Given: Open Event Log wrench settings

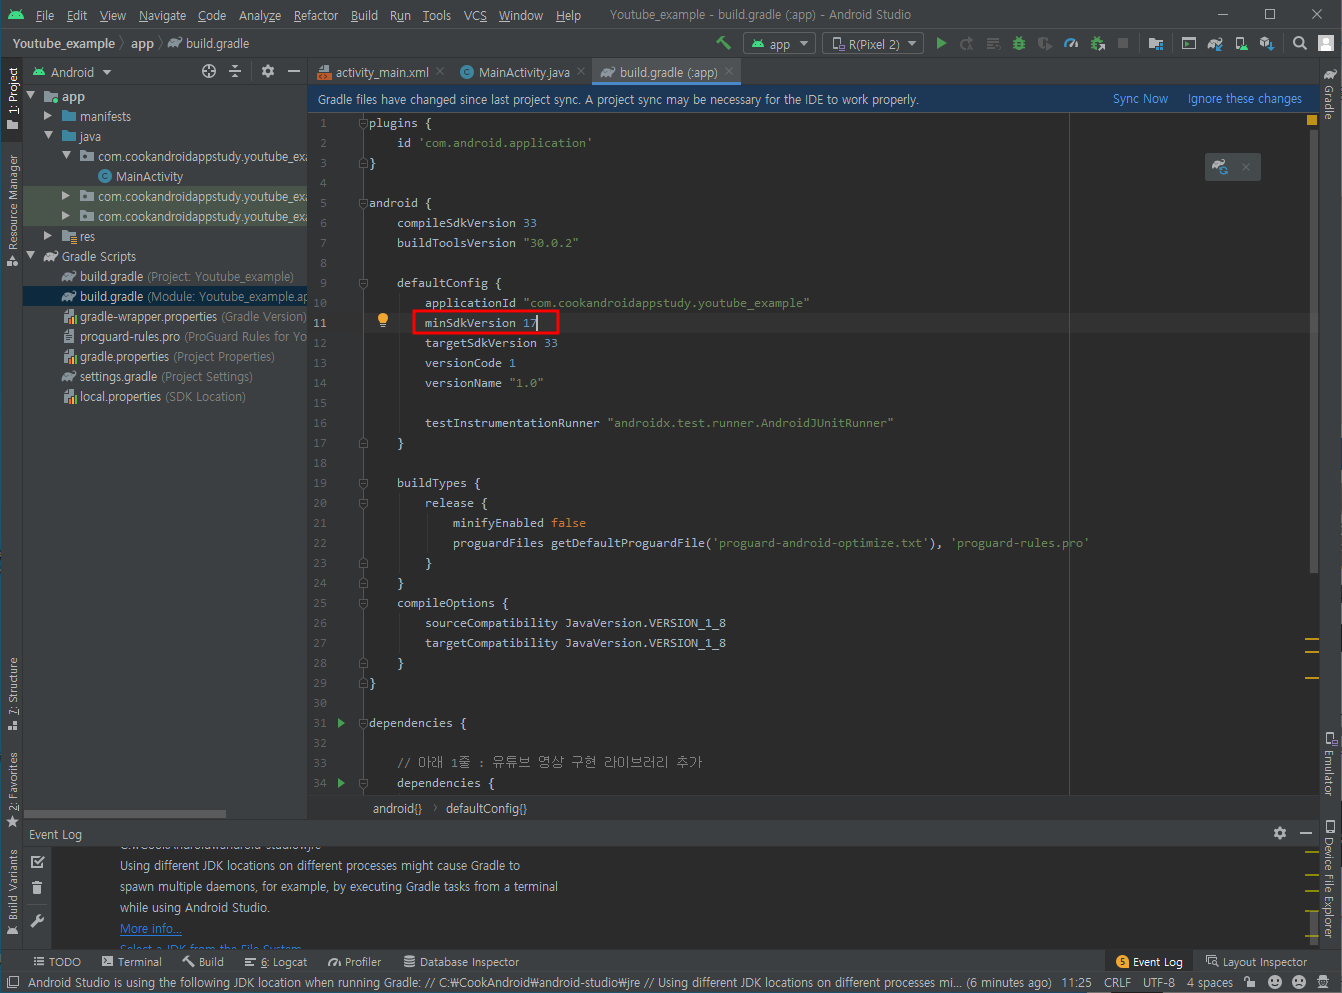Looking at the screenshot, I should pyautogui.click(x=37, y=920).
